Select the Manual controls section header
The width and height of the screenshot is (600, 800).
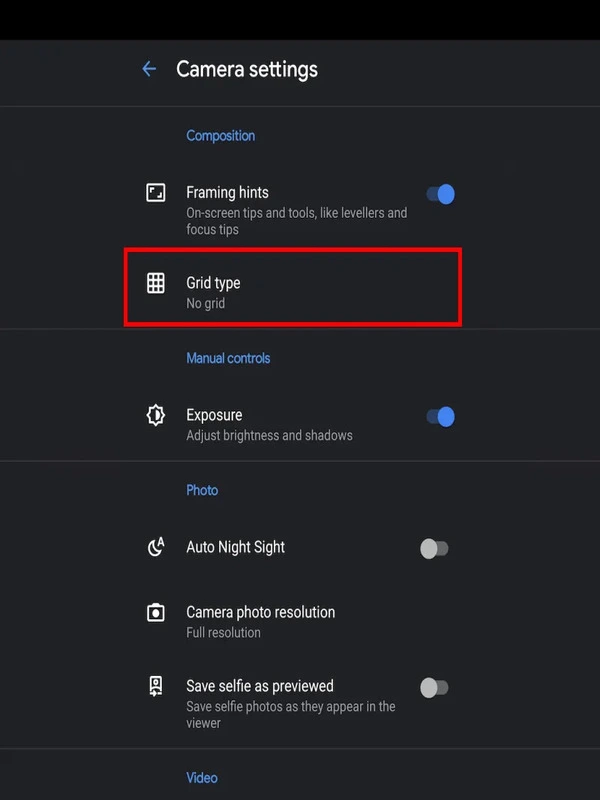[228, 358]
